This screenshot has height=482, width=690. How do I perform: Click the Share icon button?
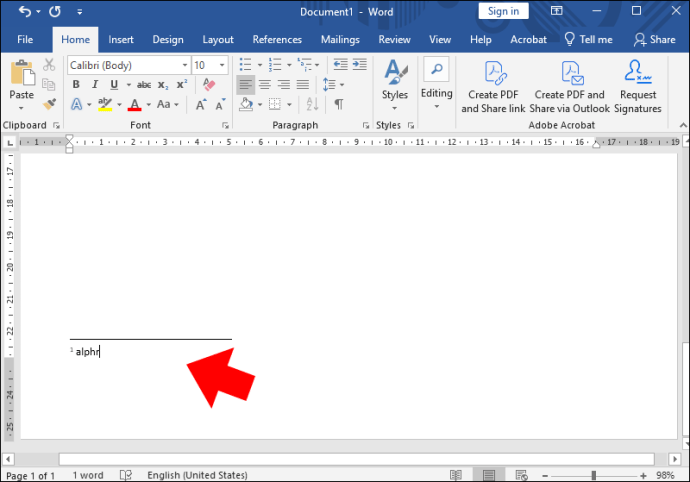tap(654, 40)
